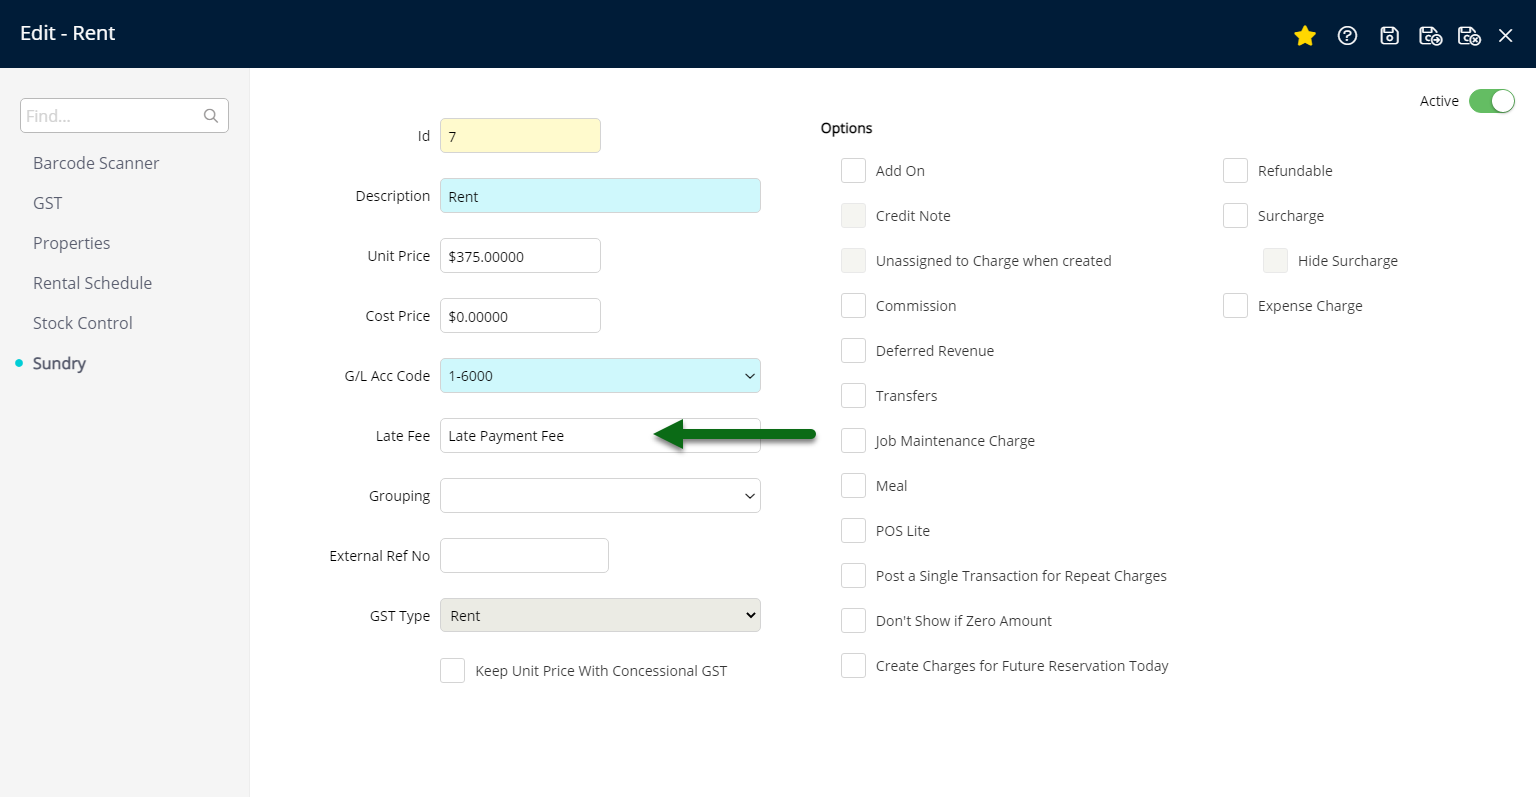This screenshot has height=797, width=1536.
Task: Open the help question mark icon
Action: tap(1347, 35)
